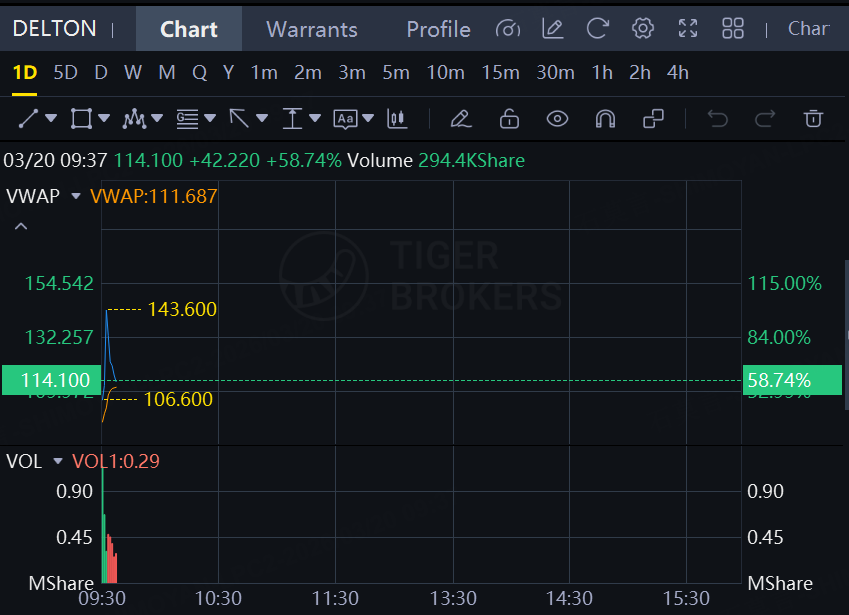This screenshot has width=849, height=615.
Task: Collapse the VWAP indicator panel chevron
Action: pyautogui.click(x=21, y=226)
